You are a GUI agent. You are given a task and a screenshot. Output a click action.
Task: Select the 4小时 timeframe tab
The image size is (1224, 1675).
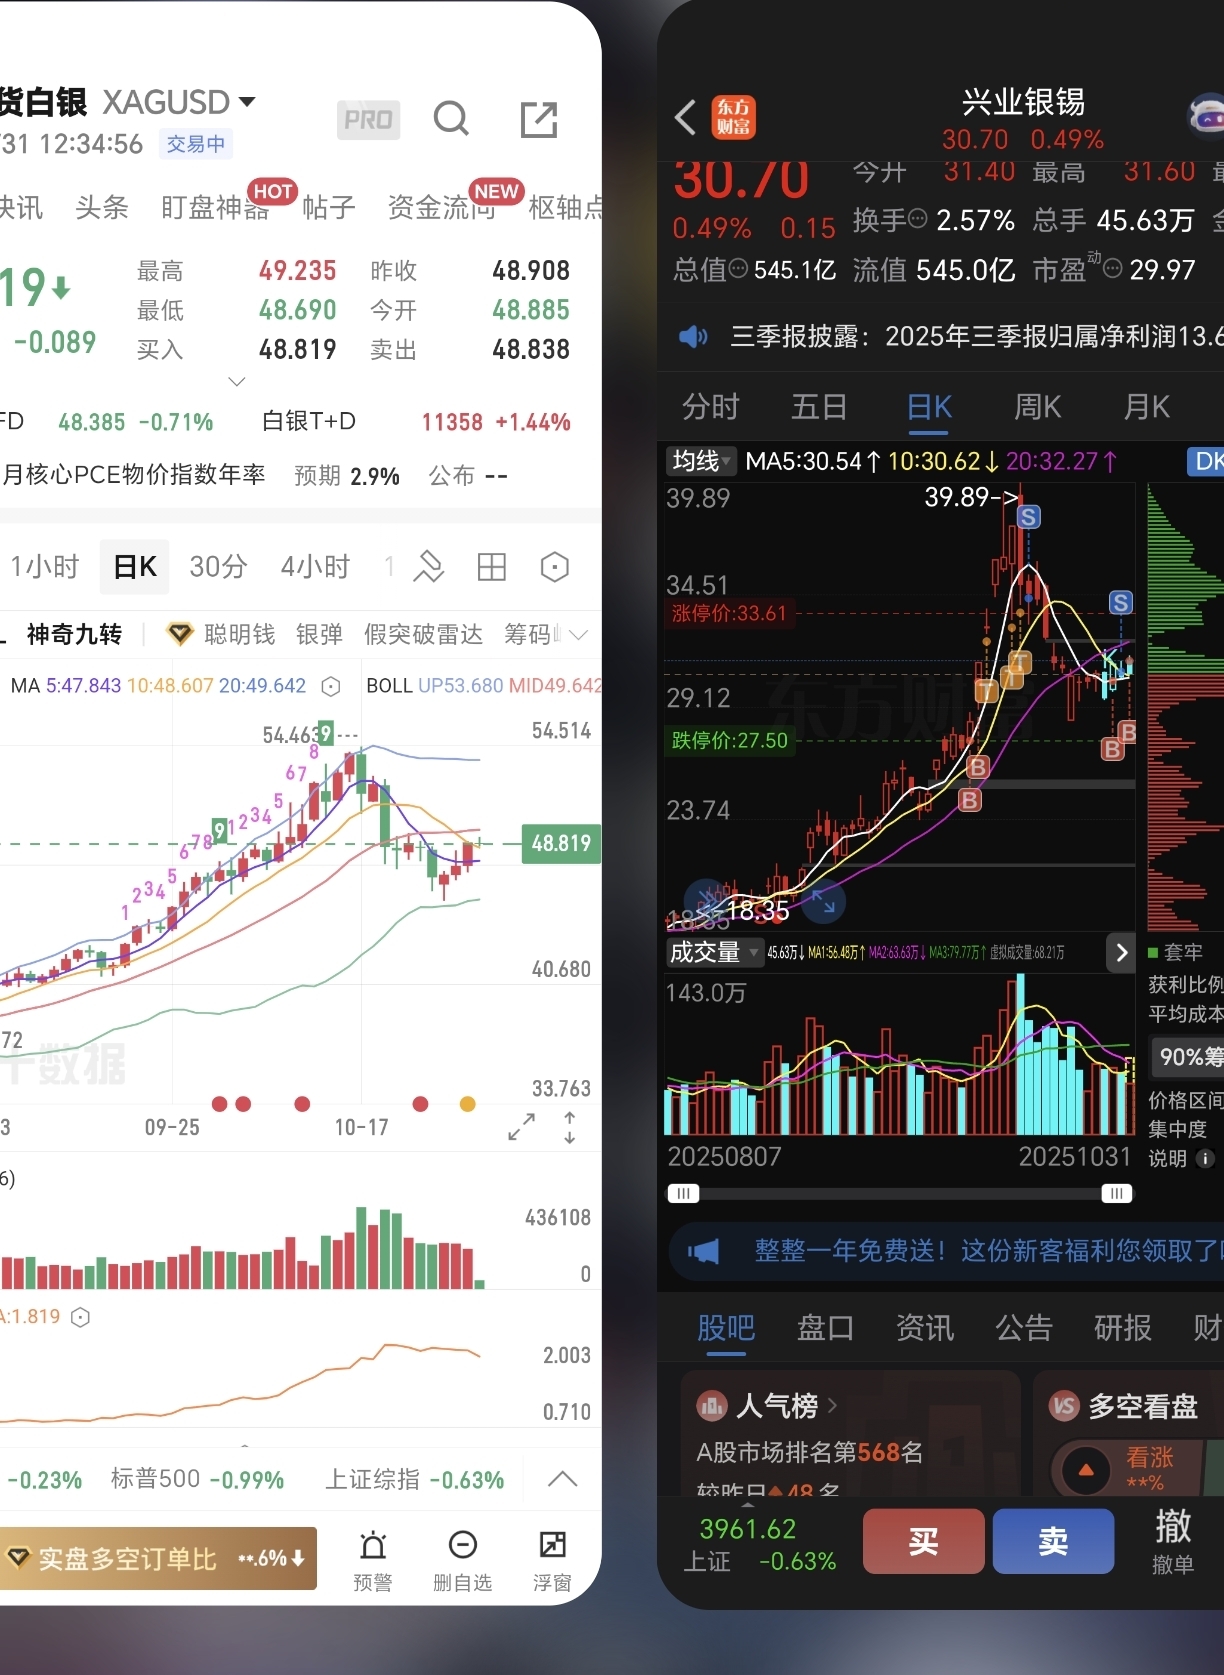315,567
